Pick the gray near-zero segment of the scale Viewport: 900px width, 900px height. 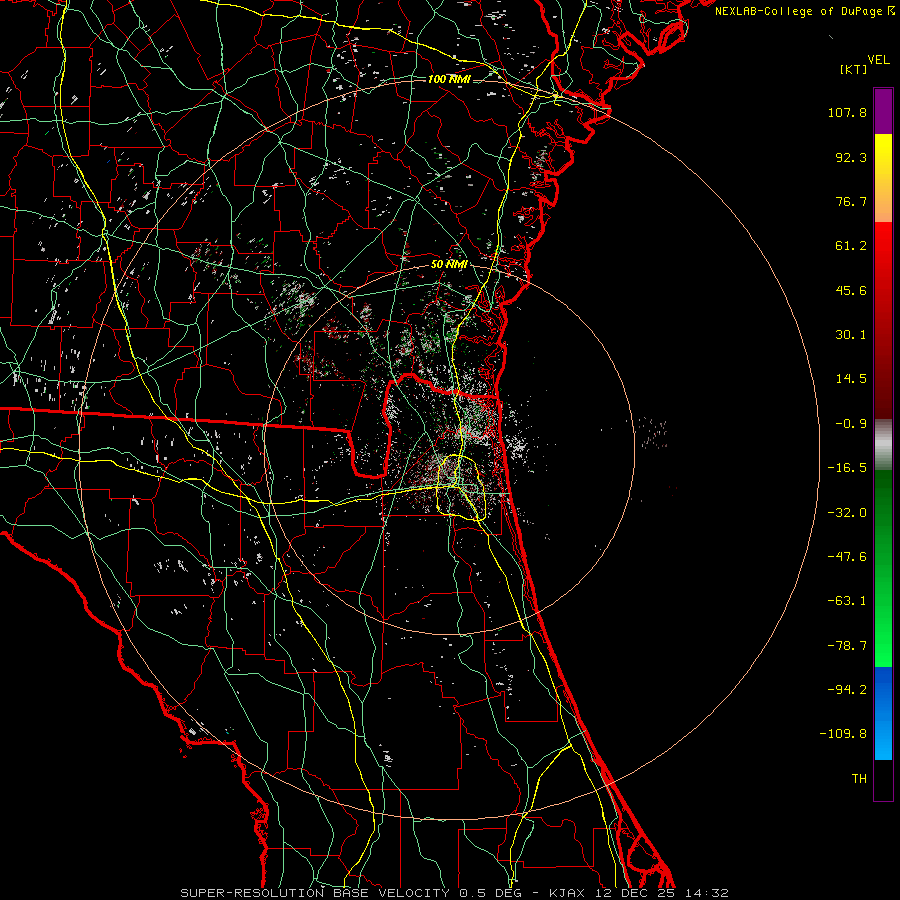click(x=883, y=444)
